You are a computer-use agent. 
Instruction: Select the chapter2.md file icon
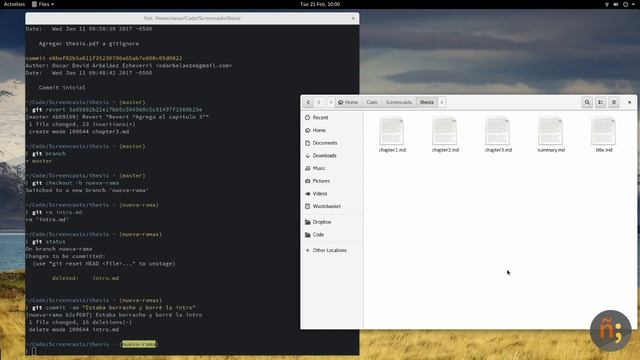(445, 131)
